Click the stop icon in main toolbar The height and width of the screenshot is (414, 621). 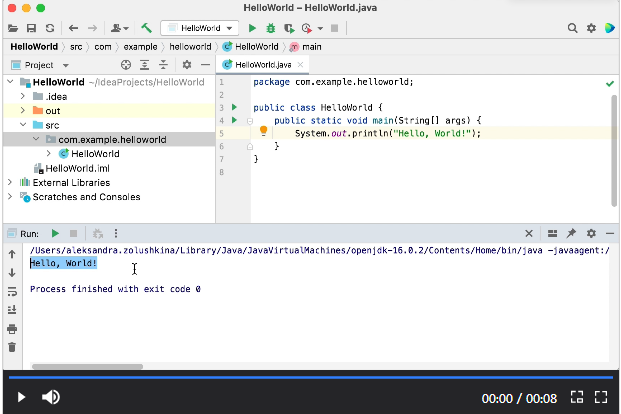click(335, 28)
